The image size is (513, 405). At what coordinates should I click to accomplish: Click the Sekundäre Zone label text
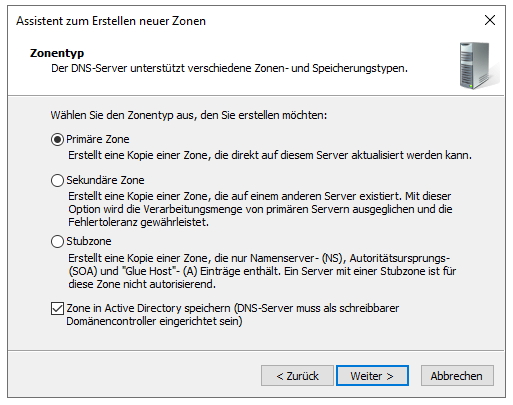click(x=105, y=180)
